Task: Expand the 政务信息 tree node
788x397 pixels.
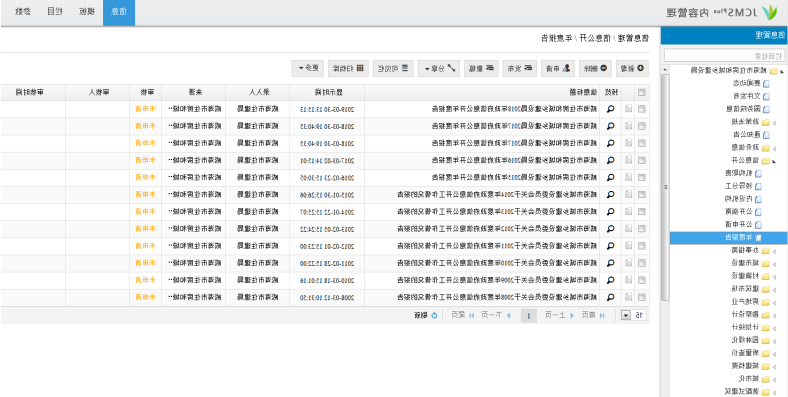Action: pos(774,148)
